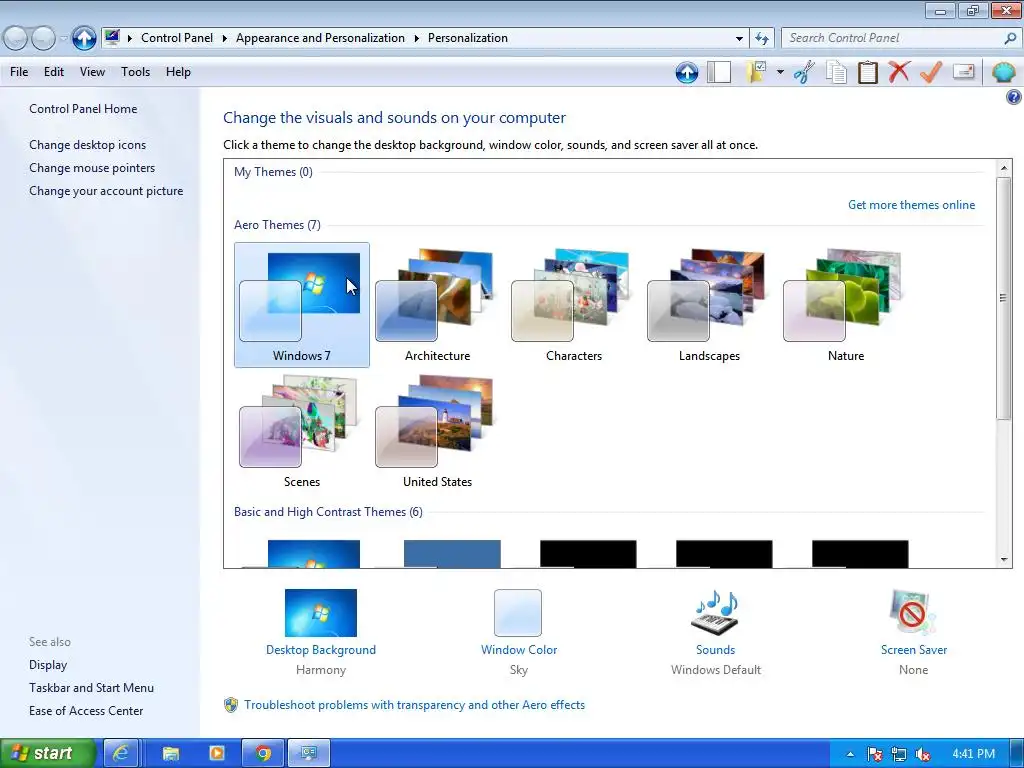Click the folder options icon with checkmark
The image size is (1024, 768).
(757, 72)
